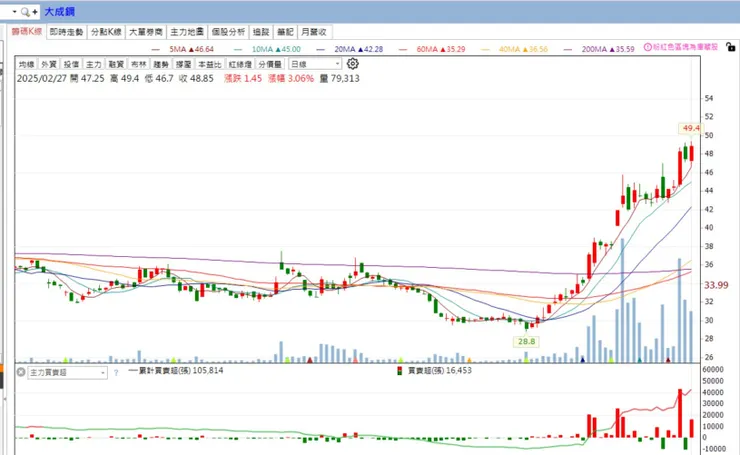Switch to the 筆記 tab
Screen dimensions: 740x455
[x=285, y=32]
